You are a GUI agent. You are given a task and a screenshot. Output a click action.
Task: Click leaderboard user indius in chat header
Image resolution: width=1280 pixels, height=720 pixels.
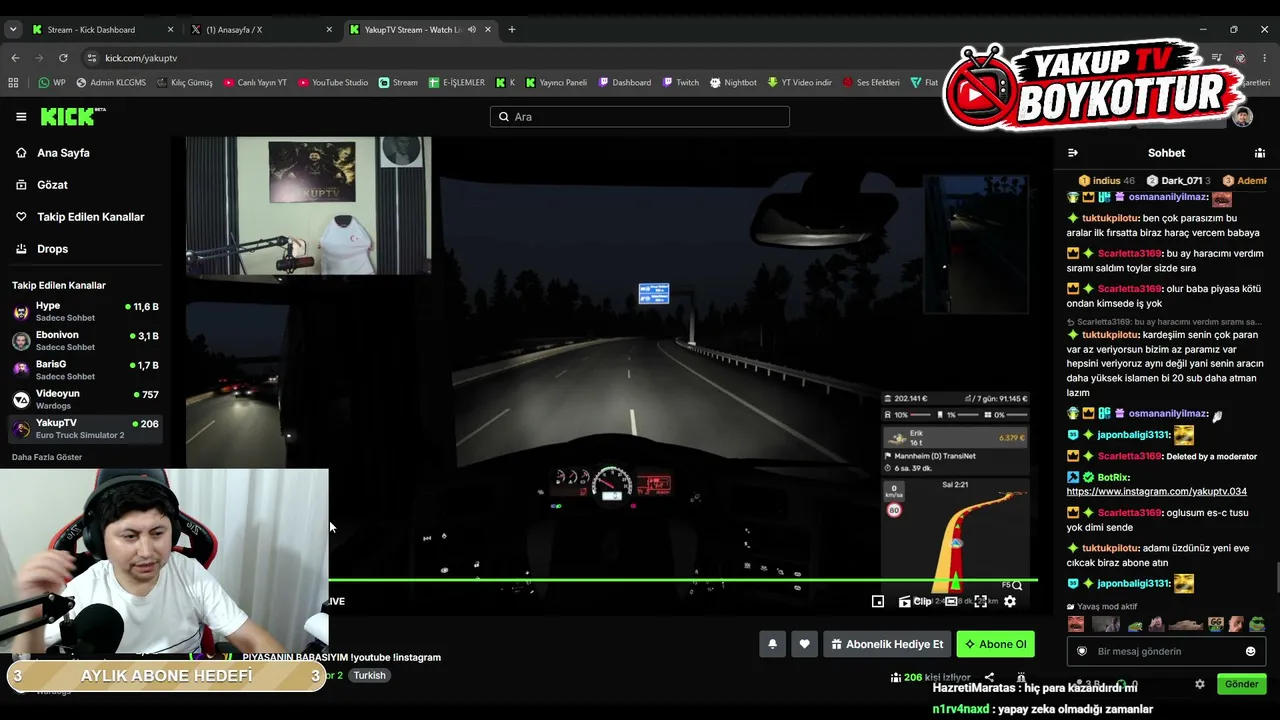click(x=1106, y=181)
